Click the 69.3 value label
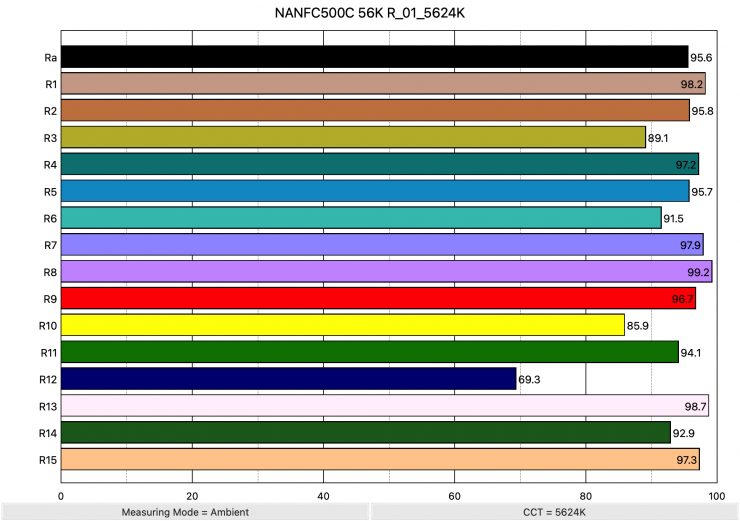The height and width of the screenshot is (521, 740). (531, 379)
